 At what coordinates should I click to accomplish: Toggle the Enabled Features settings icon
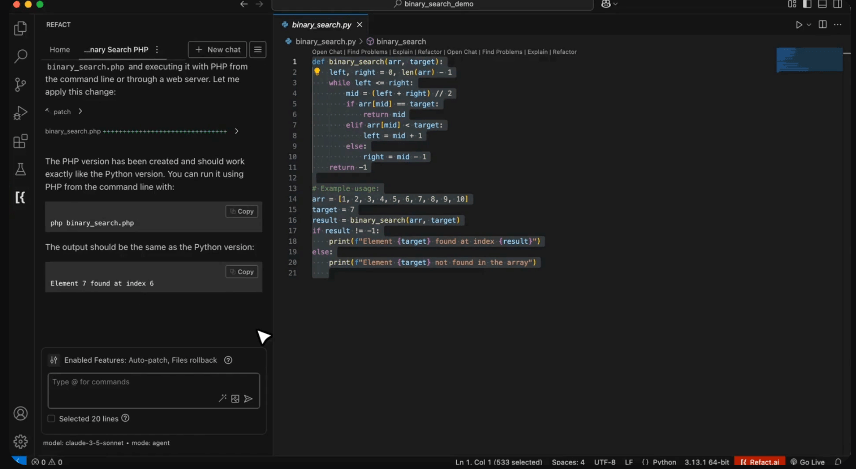point(54,360)
